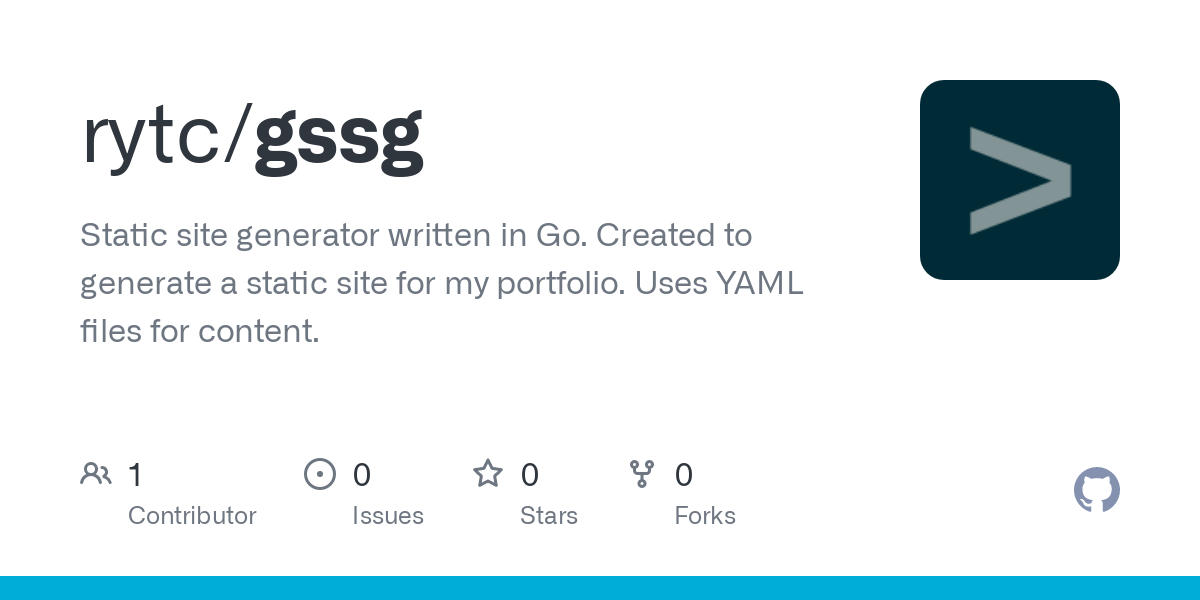
Task: Click the "Contributor" label
Action: coord(192,516)
